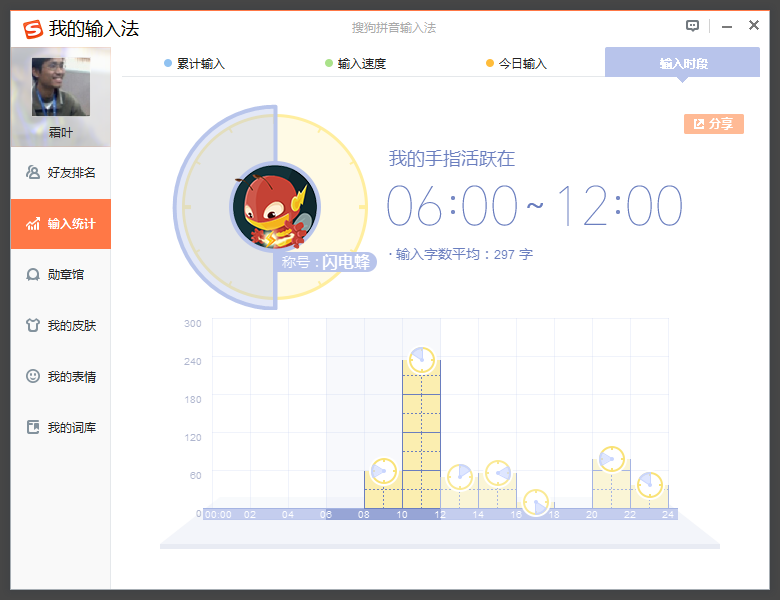Viewport: 780px width, 600px height.
Task: Switch to 输入速度 tab
Action: 355,64
